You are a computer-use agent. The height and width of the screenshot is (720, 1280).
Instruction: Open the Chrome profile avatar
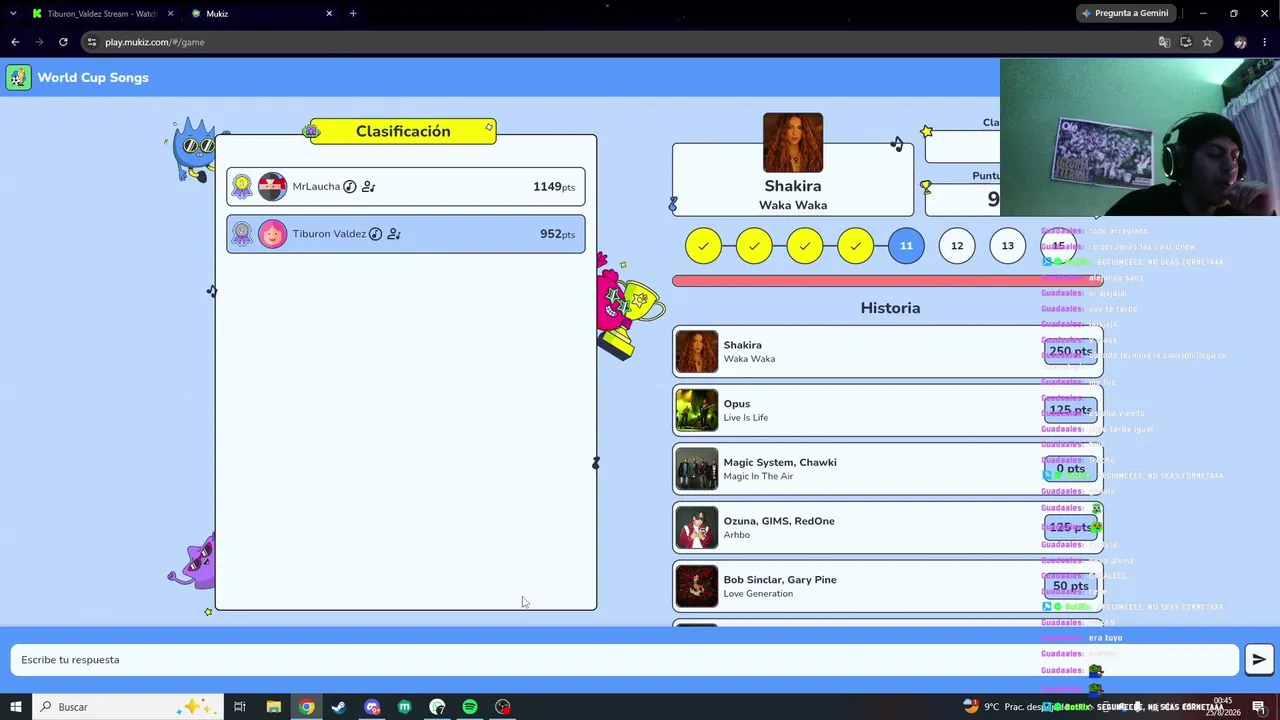1240,42
